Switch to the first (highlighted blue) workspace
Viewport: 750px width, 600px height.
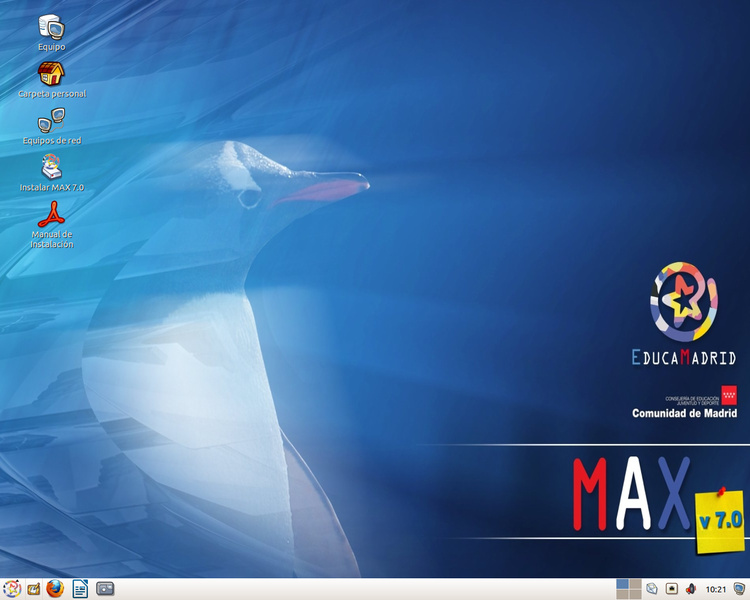point(622,584)
